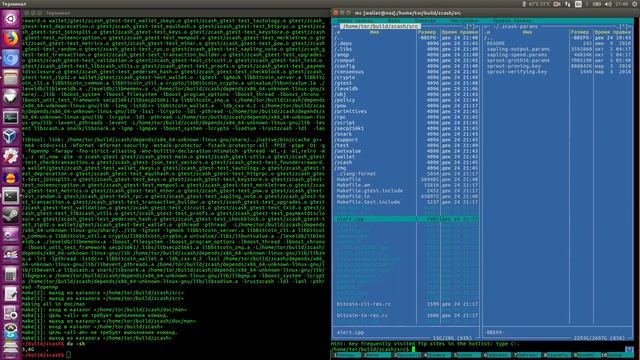Open the sound volume indicator
The height and width of the screenshot is (360, 640).
[x=608, y=4]
